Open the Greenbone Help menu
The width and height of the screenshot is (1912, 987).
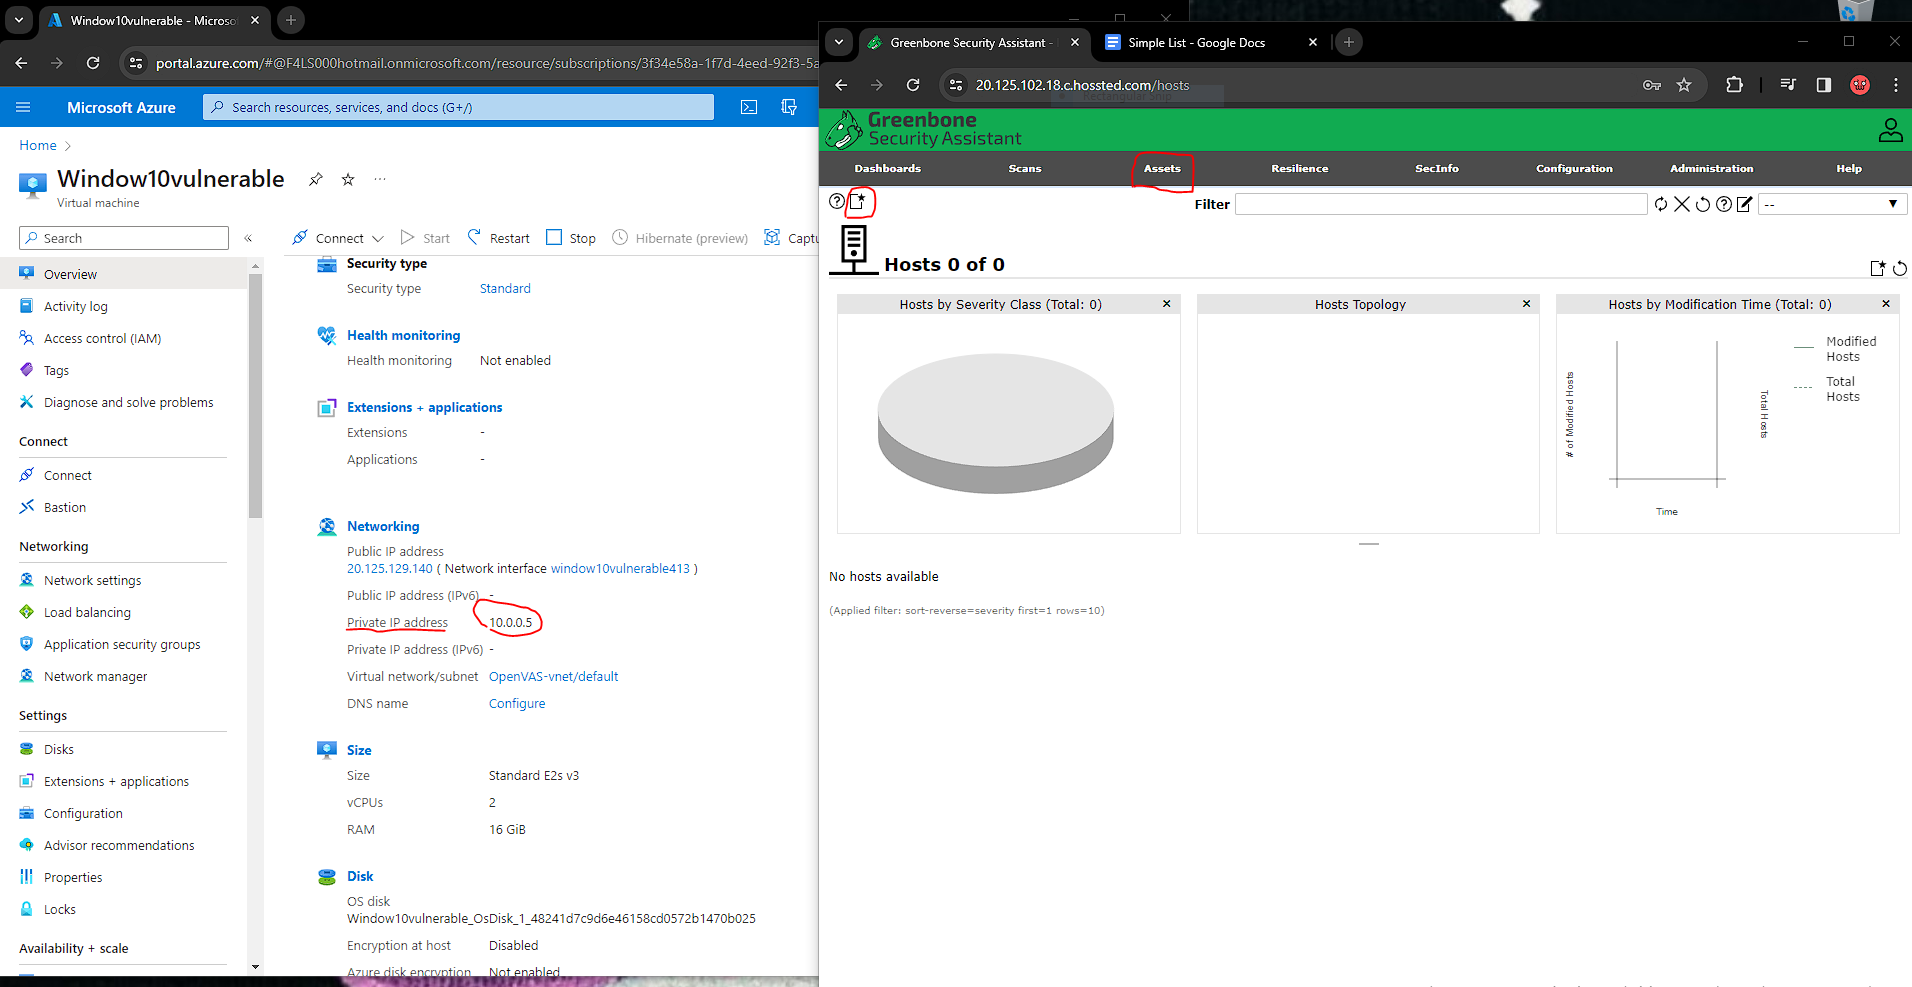coord(1849,168)
